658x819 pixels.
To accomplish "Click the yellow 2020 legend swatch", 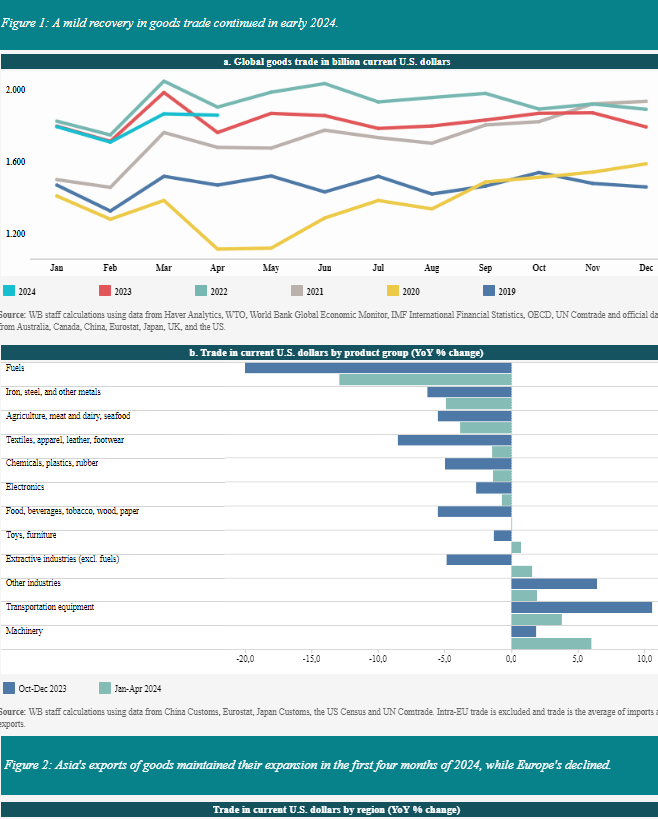I will pyautogui.click(x=392, y=291).
